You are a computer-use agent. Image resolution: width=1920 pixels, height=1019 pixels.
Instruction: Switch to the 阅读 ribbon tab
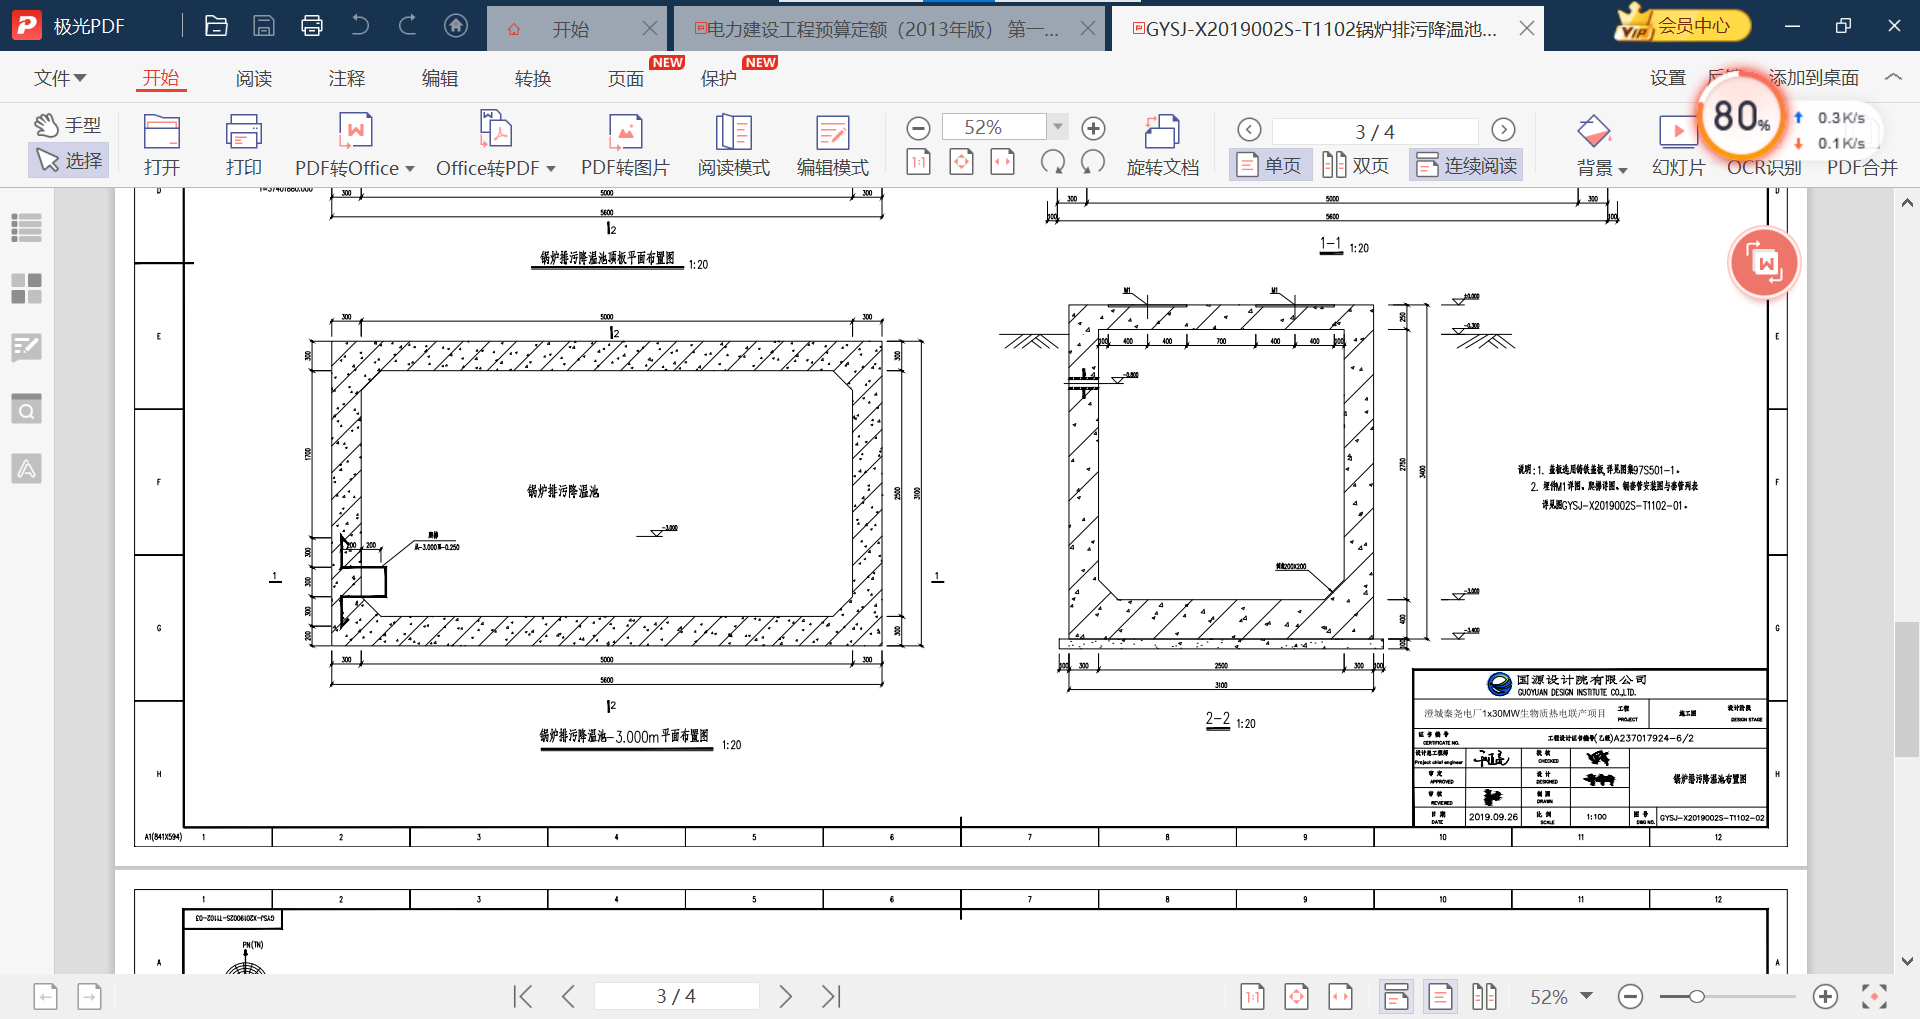click(x=254, y=78)
